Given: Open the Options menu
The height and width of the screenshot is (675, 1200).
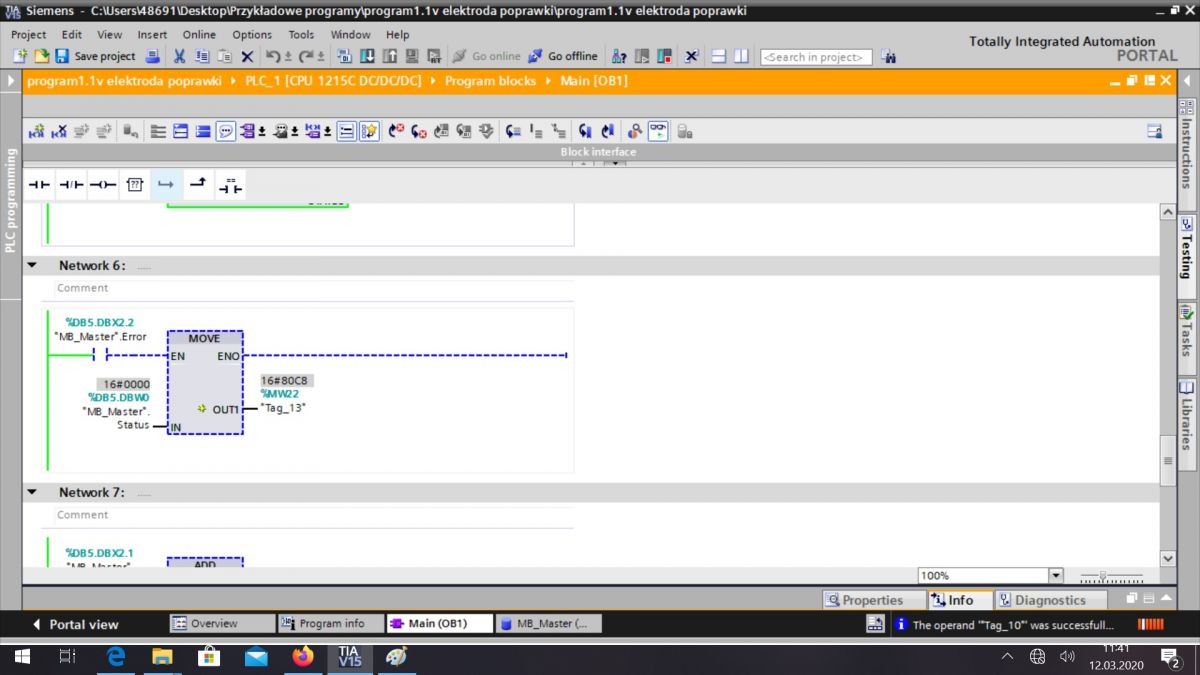Looking at the screenshot, I should [252, 34].
